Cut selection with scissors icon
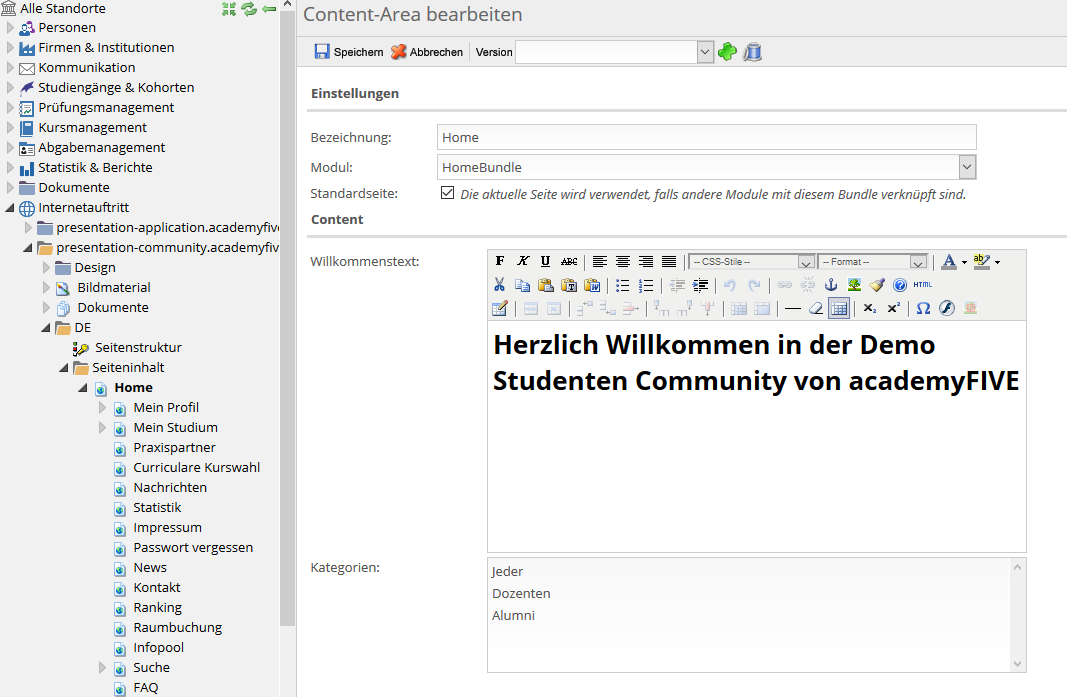1067x697 pixels. point(499,285)
